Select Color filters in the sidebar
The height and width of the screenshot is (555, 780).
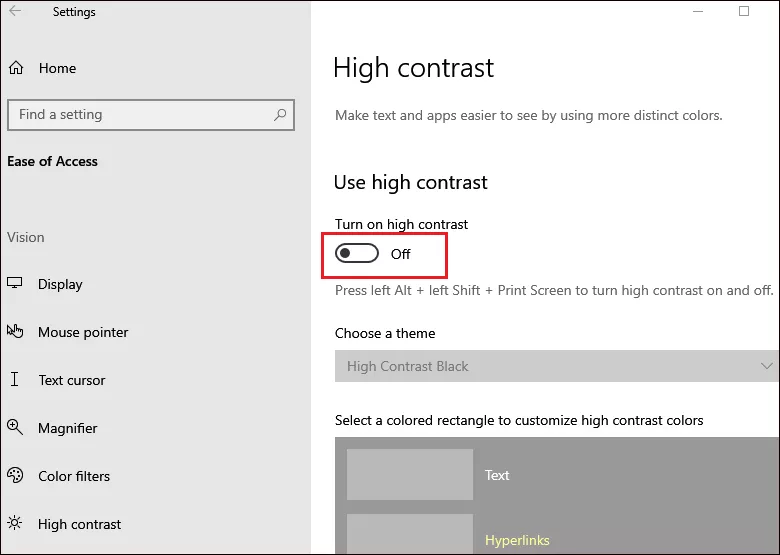(x=74, y=476)
